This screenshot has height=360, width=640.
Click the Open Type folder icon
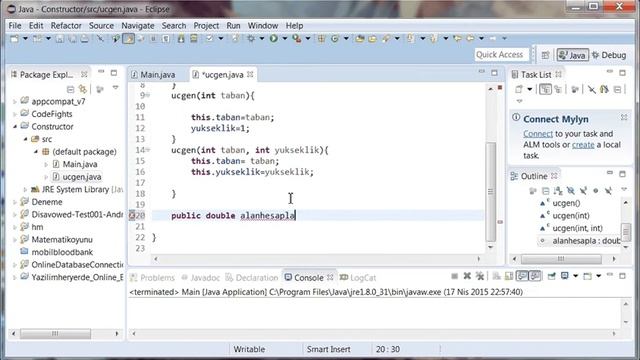click(360, 38)
